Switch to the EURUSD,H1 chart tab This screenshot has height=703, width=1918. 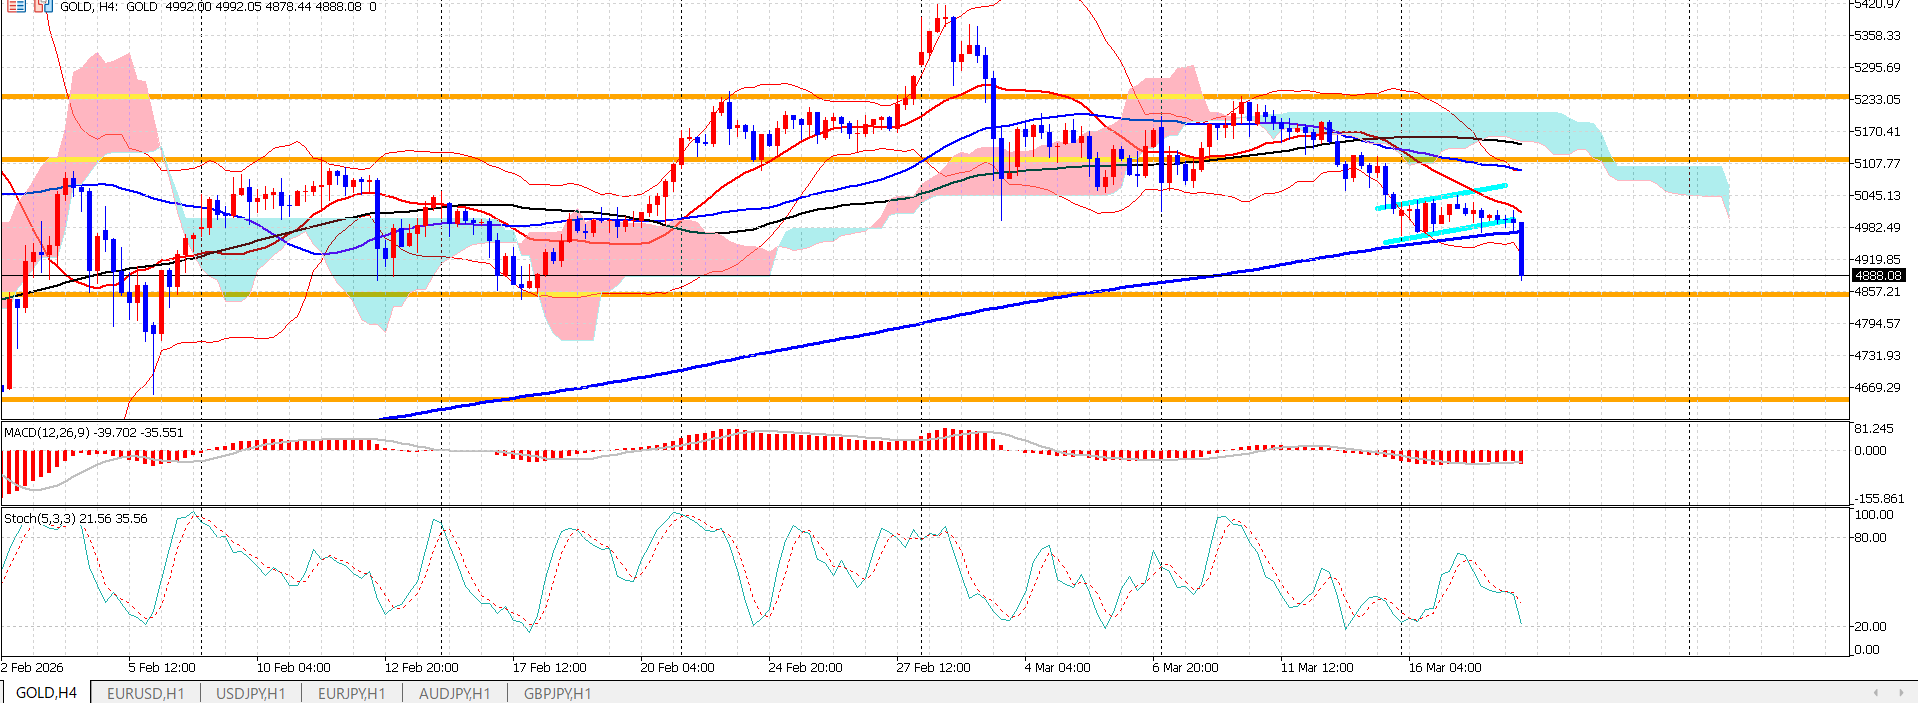coord(145,693)
